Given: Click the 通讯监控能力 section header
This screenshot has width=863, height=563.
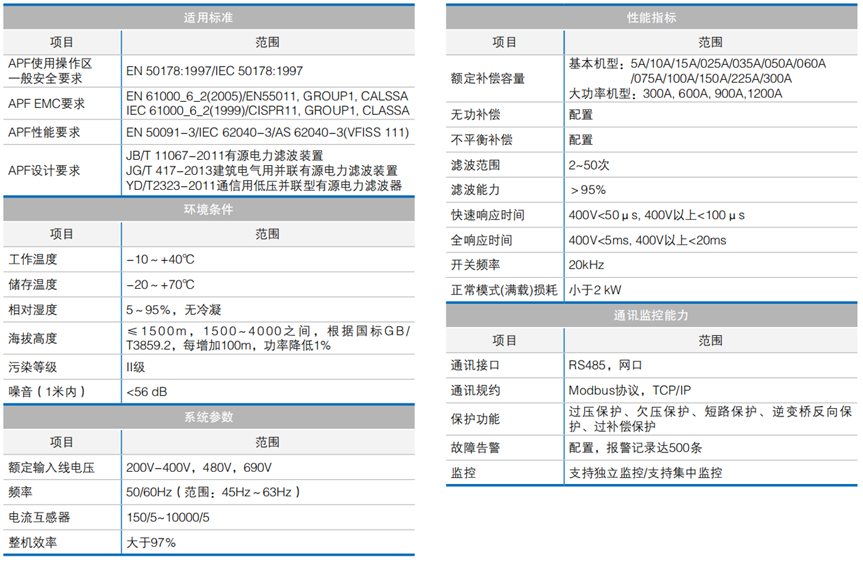Looking at the screenshot, I should [x=651, y=315].
